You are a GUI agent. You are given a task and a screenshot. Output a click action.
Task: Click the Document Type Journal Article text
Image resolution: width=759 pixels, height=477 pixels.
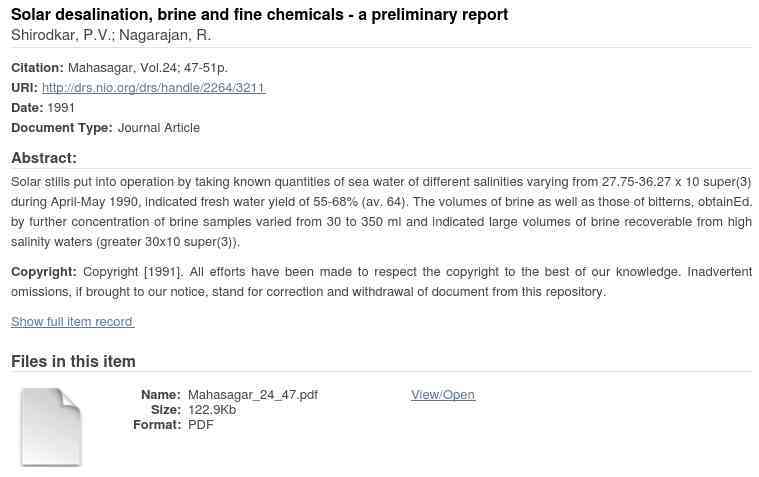pyautogui.click(x=159, y=128)
